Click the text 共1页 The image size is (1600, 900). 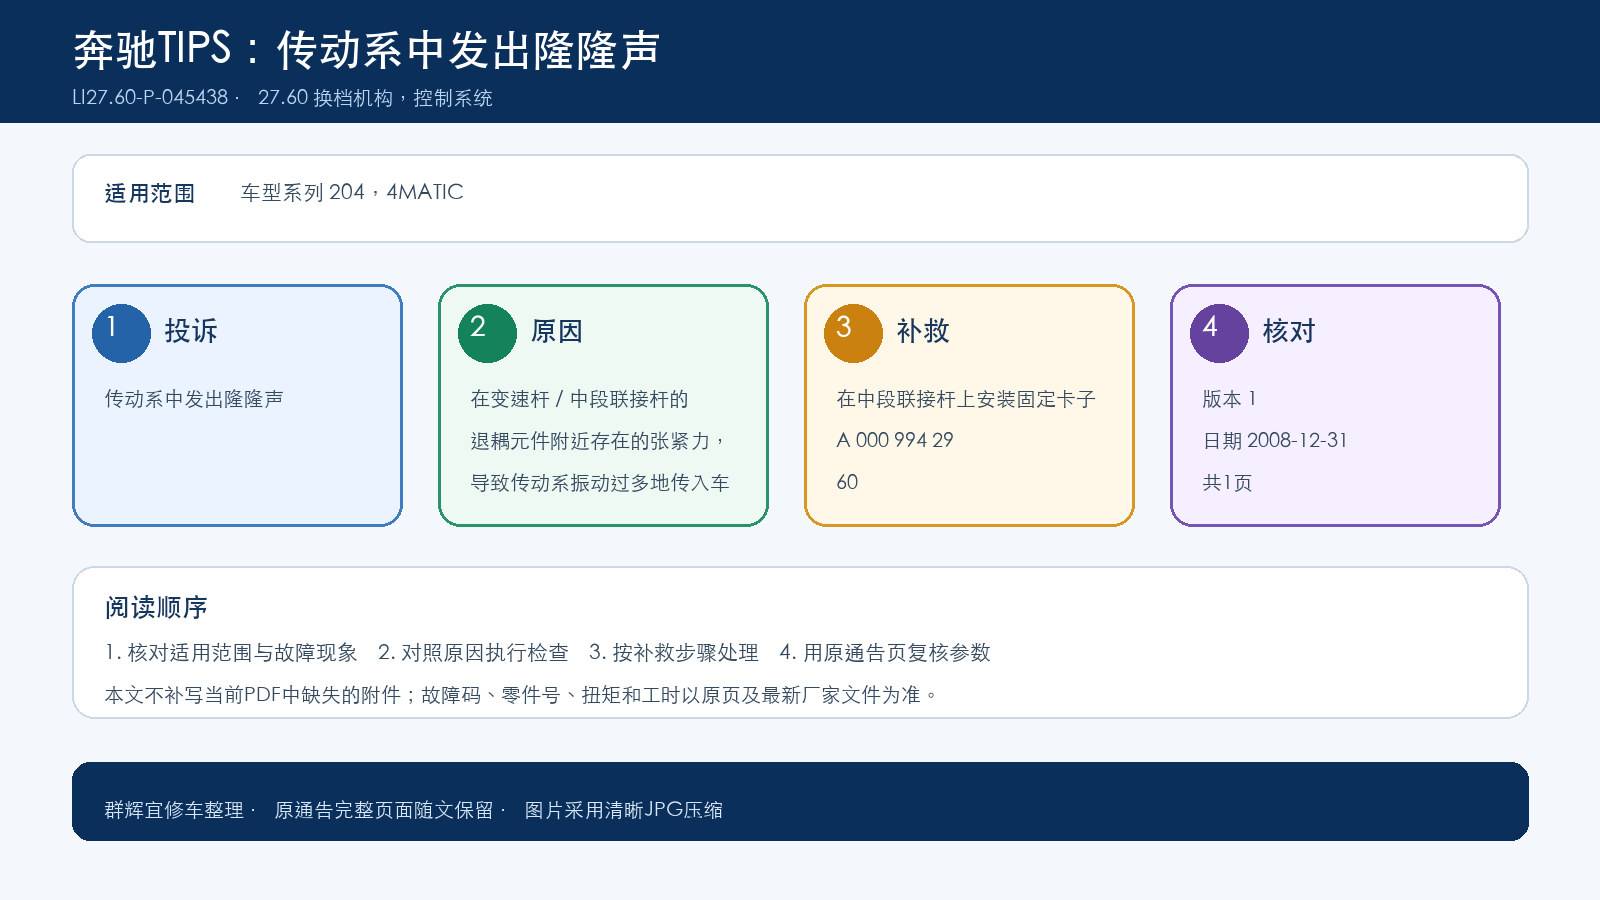(1227, 483)
